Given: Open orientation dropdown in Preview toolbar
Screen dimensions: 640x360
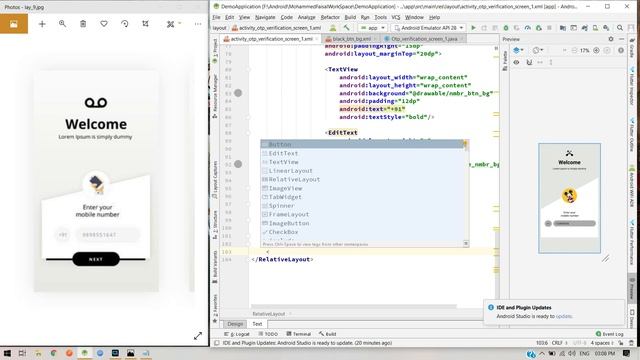Looking at the screenshot, I should pos(538,50).
